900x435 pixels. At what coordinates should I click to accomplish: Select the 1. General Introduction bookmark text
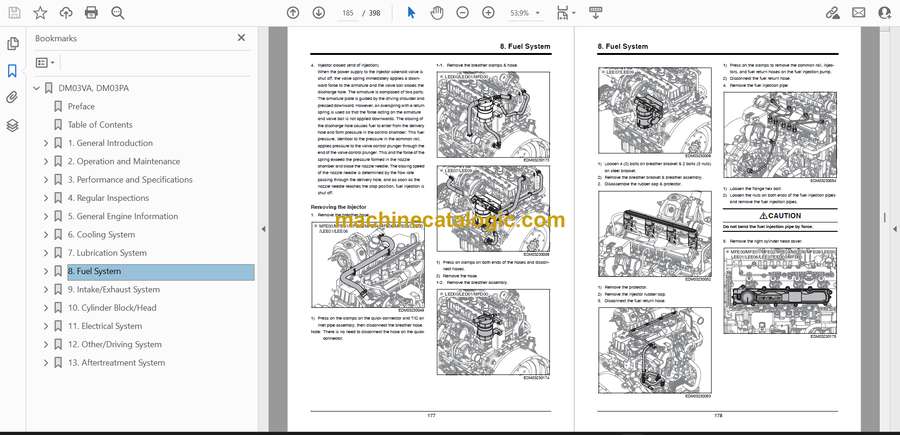tap(110, 143)
